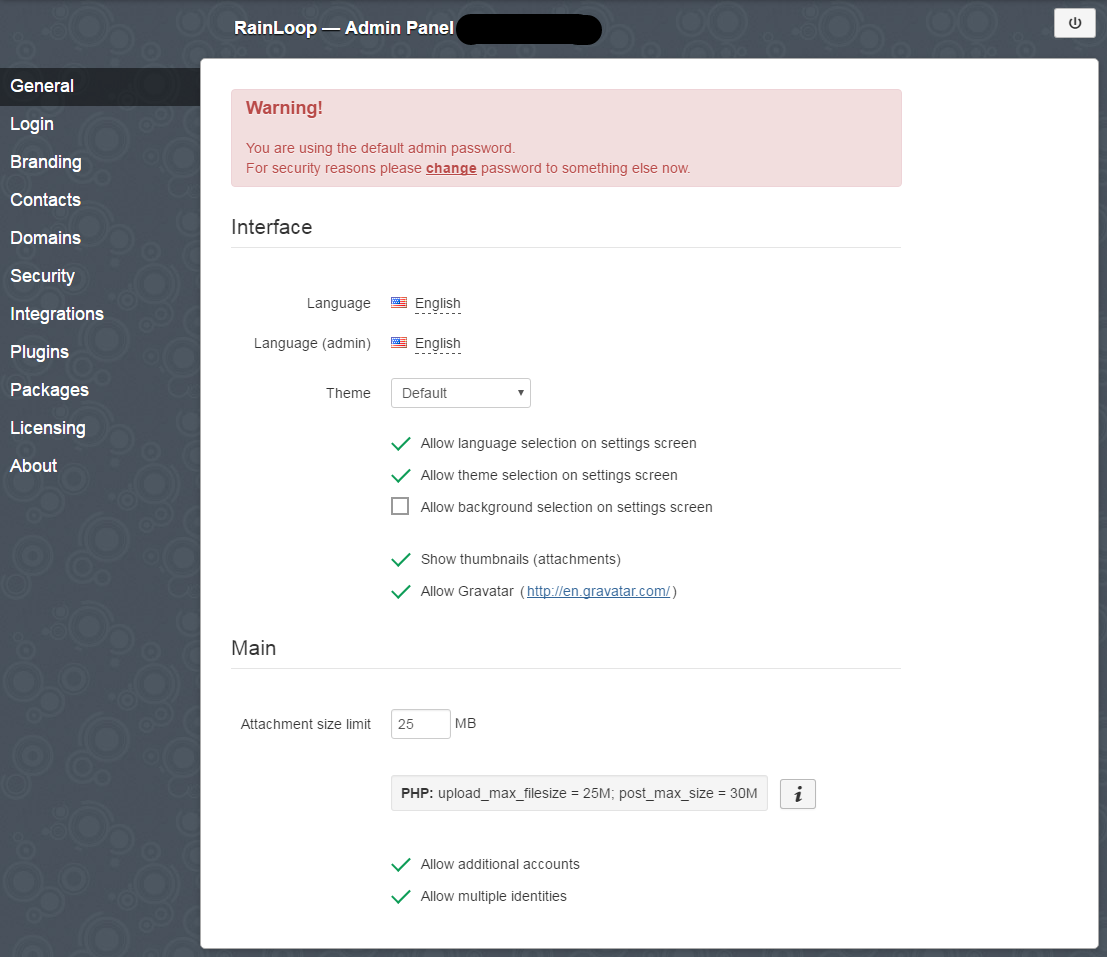The height and width of the screenshot is (957, 1107).
Task: Select Plugins in the sidebar
Action: point(39,351)
